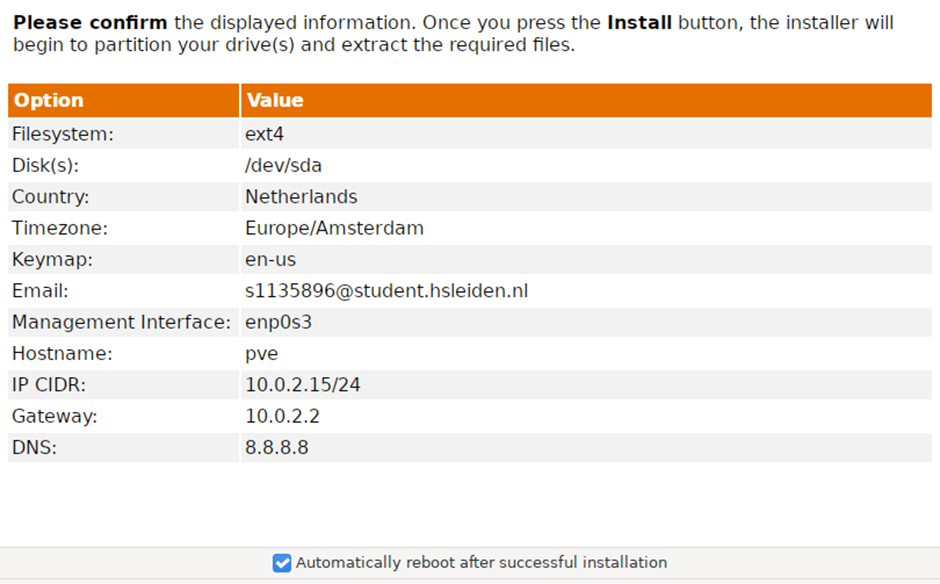Select the Netherlands country value
This screenshot has width=940, height=584.
tap(301, 197)
